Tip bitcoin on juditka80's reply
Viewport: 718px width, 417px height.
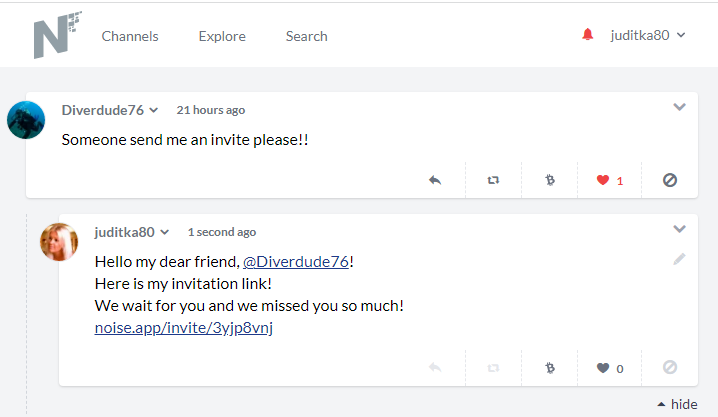point(550,368)
